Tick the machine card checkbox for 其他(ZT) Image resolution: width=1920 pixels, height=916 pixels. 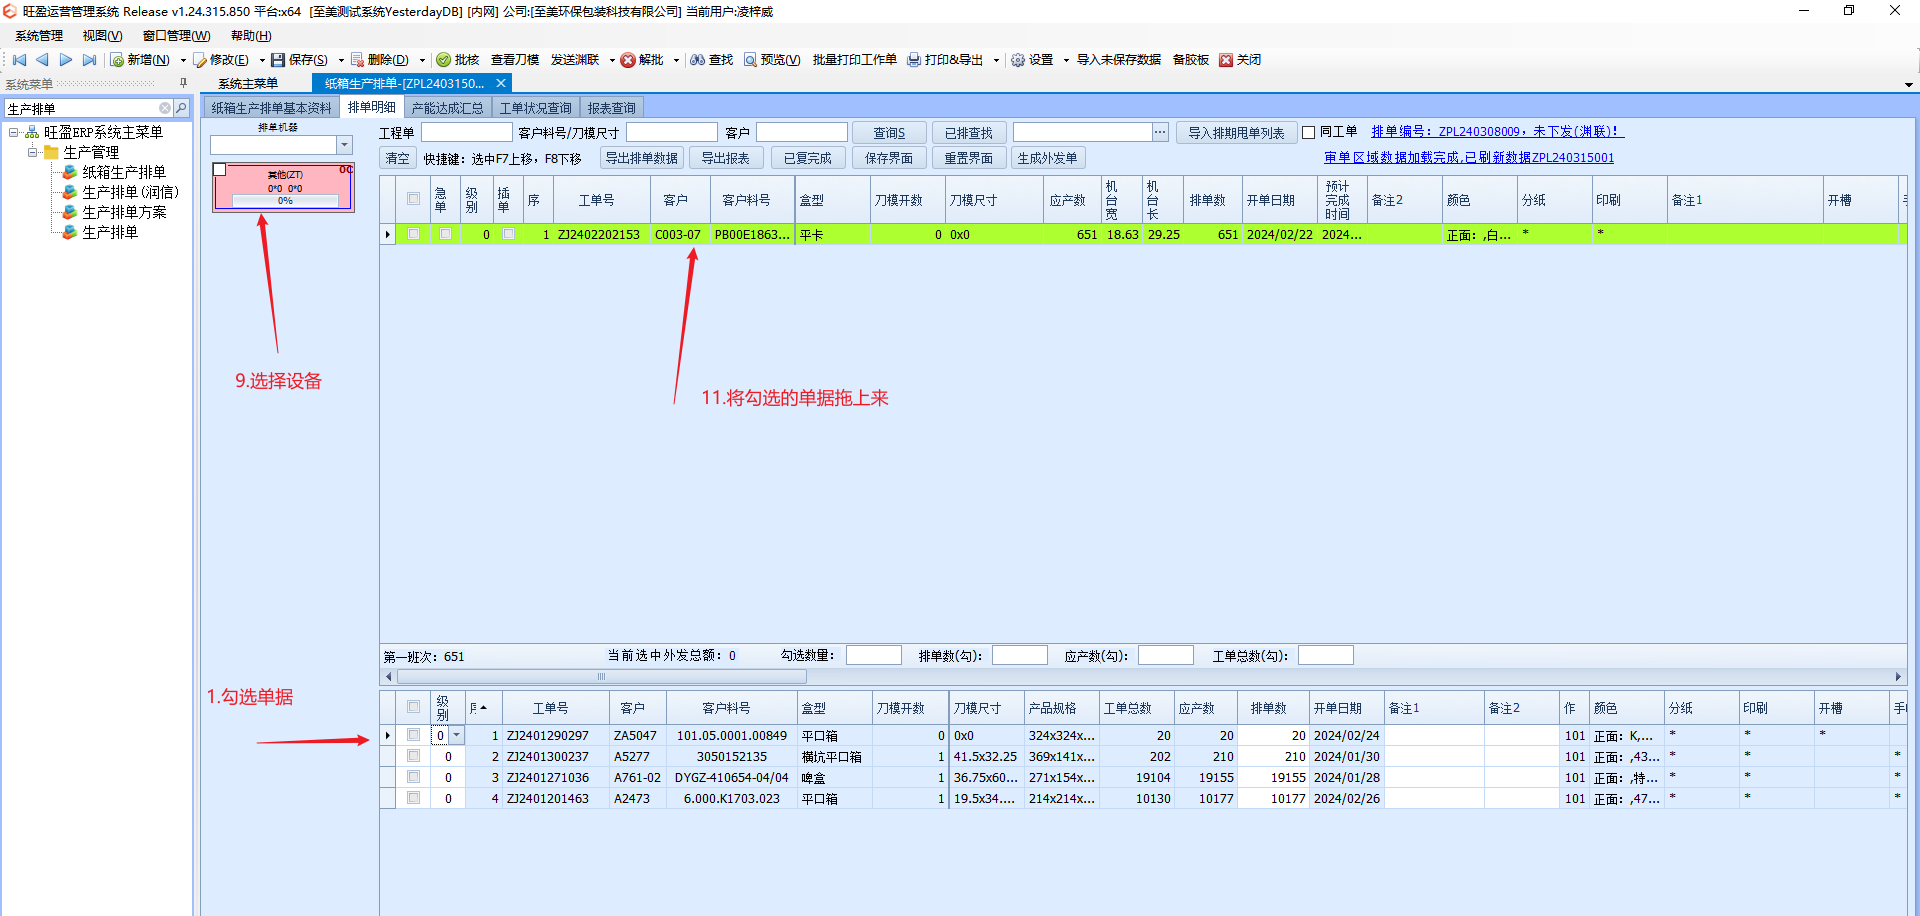[x=220, y=169]
